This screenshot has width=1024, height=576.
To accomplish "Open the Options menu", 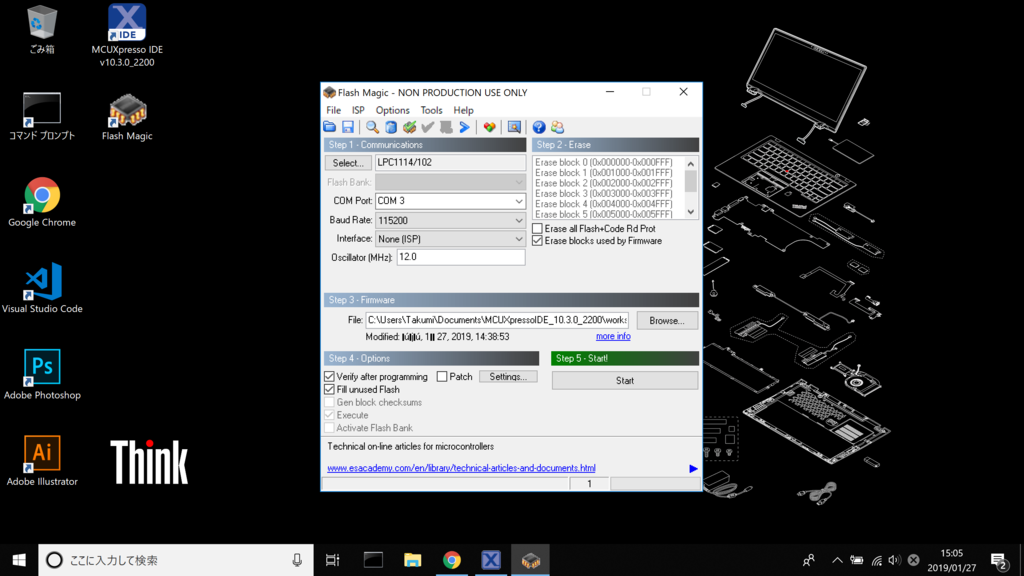I will point(392,110).
